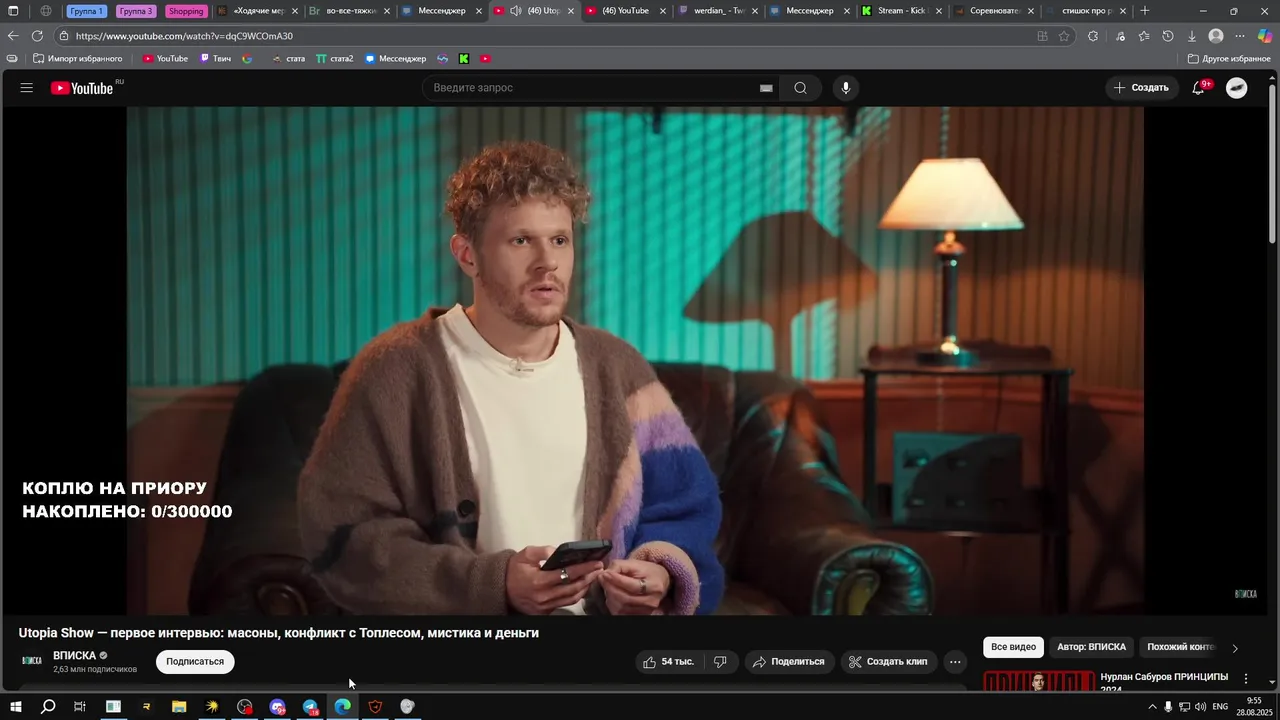The image size is (1280, 720).
Task: Open the стата2 bookmark
Action: [335, 59]
